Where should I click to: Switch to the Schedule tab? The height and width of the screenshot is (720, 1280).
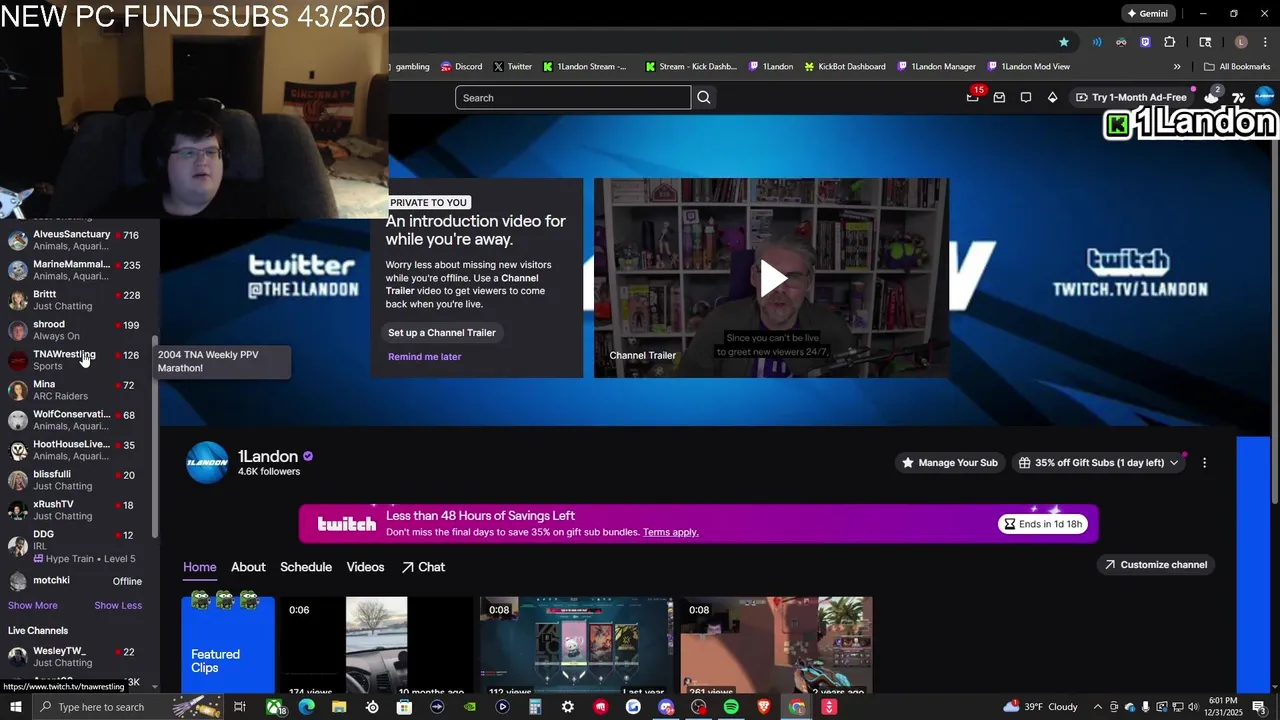point(306,567)
